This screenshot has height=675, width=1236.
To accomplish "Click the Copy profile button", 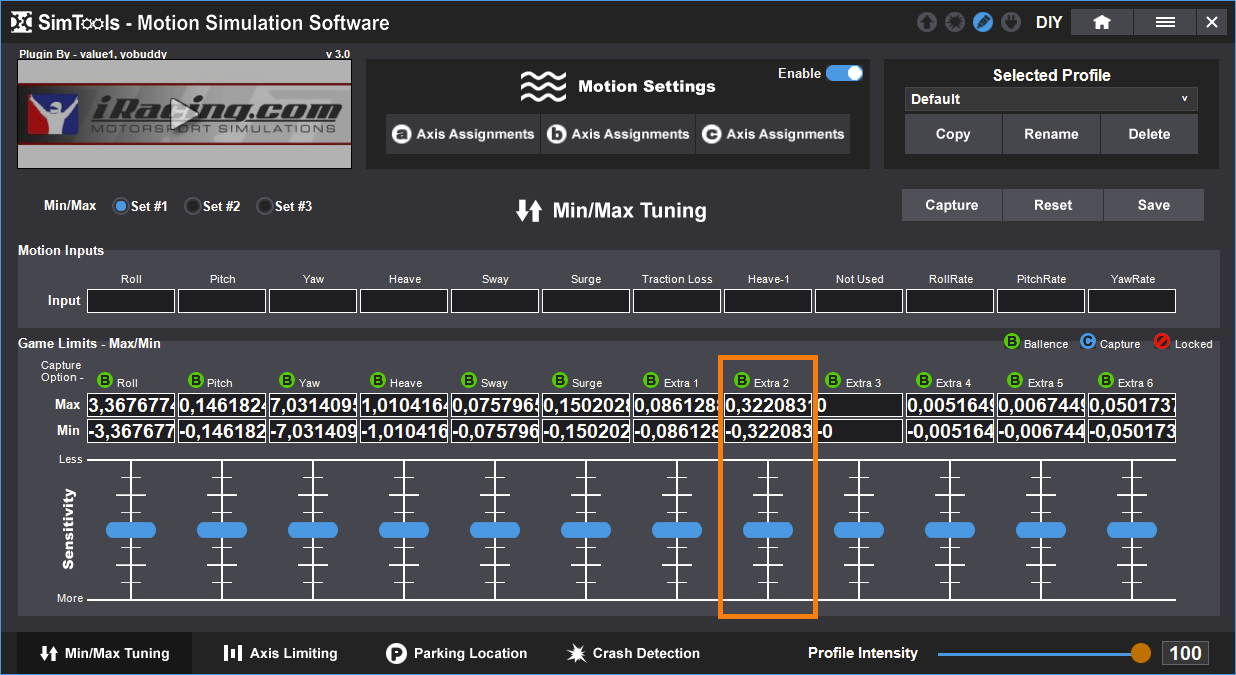I will click(953, 134).
